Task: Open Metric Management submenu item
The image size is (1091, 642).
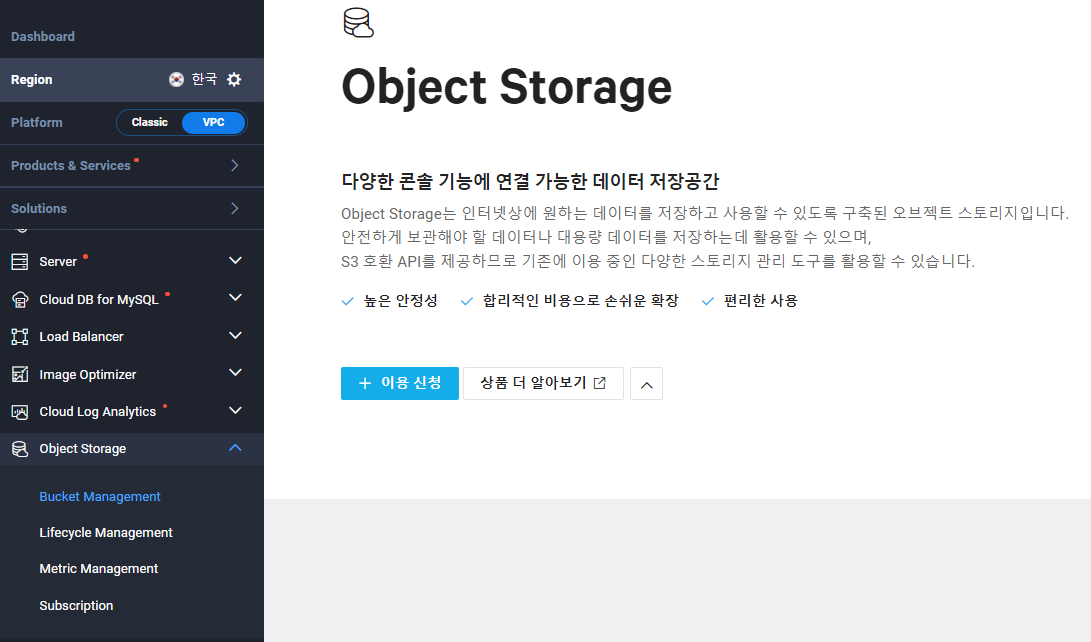Action: point(99,569)
